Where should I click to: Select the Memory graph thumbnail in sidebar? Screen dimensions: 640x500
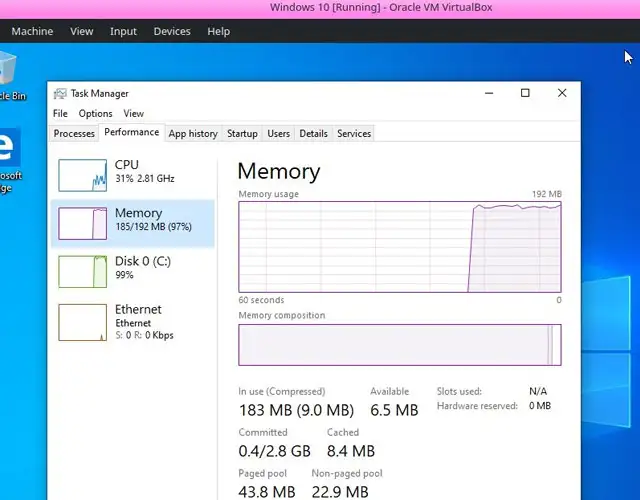coord(82,223)
